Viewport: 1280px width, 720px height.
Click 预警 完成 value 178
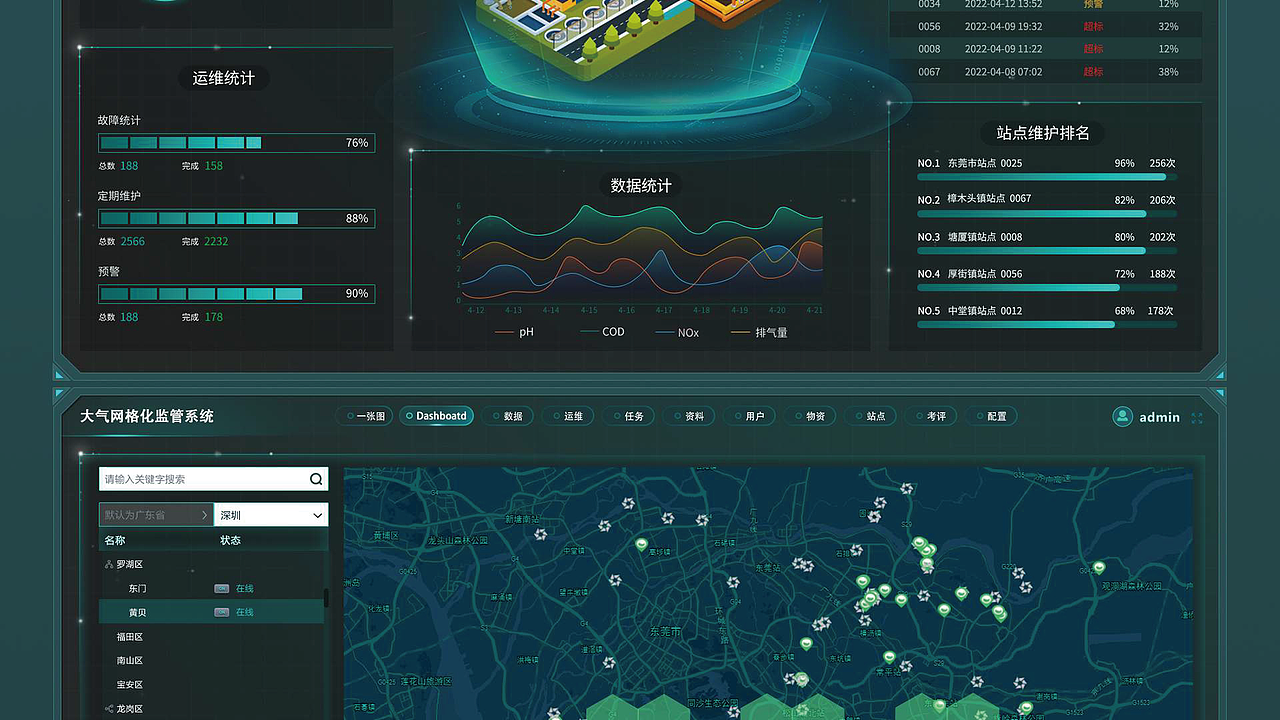pos(214,317)
